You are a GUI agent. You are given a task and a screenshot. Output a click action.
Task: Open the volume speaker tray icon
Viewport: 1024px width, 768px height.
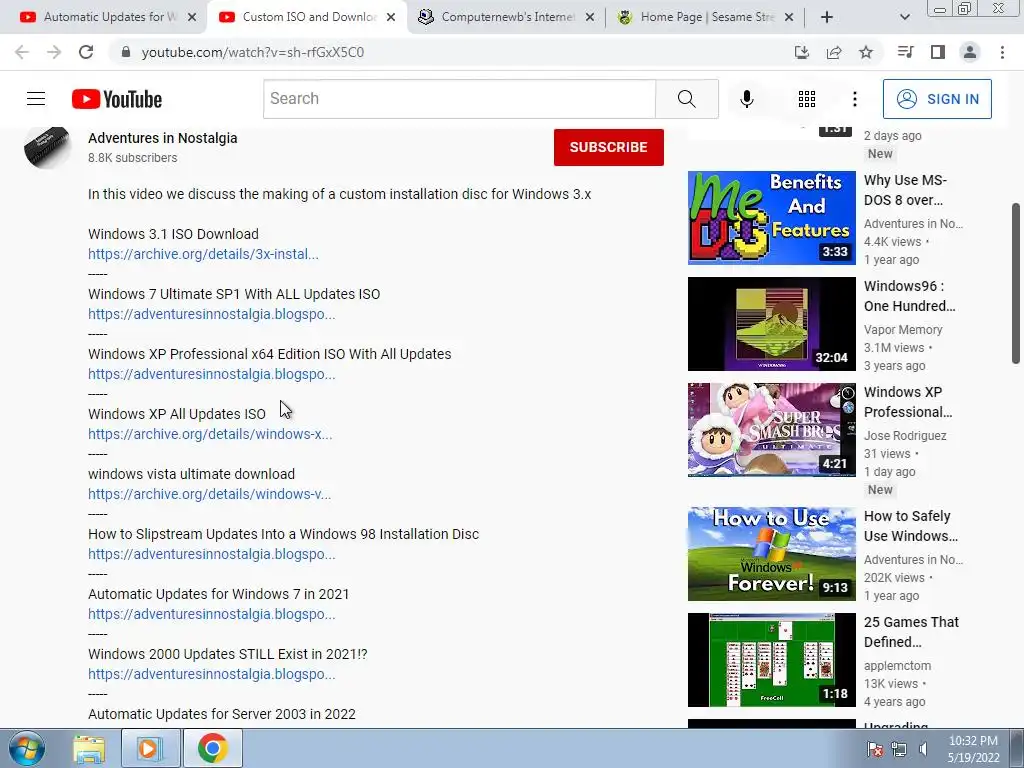pyautogui.click(x=923, y=749)
